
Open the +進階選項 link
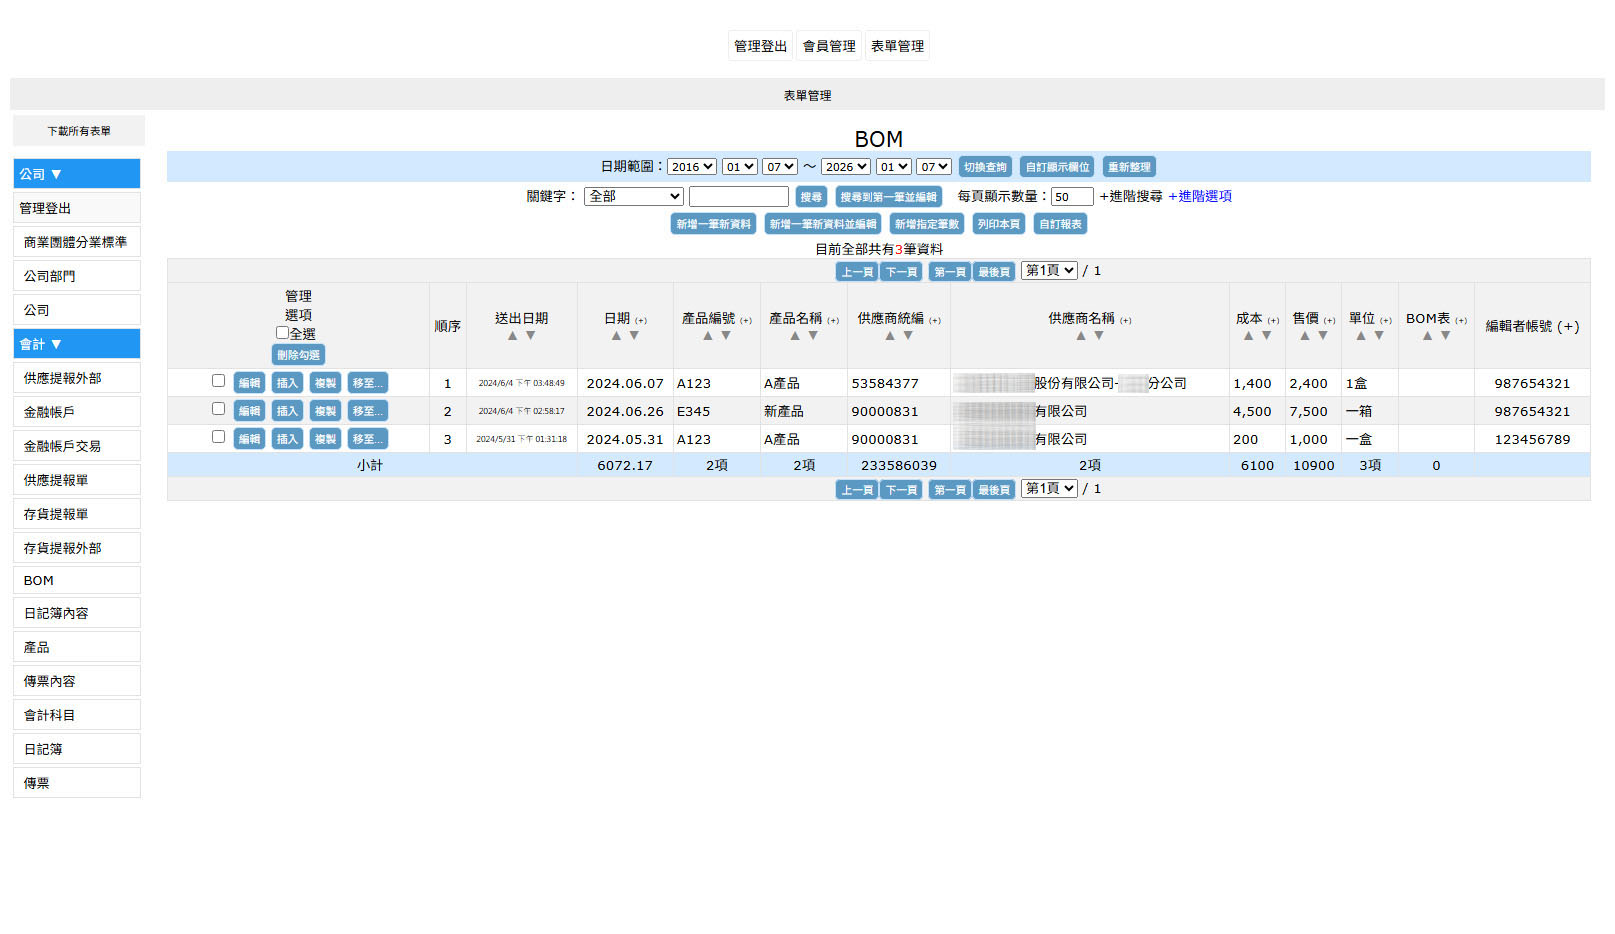click(x=1200, y=197)
